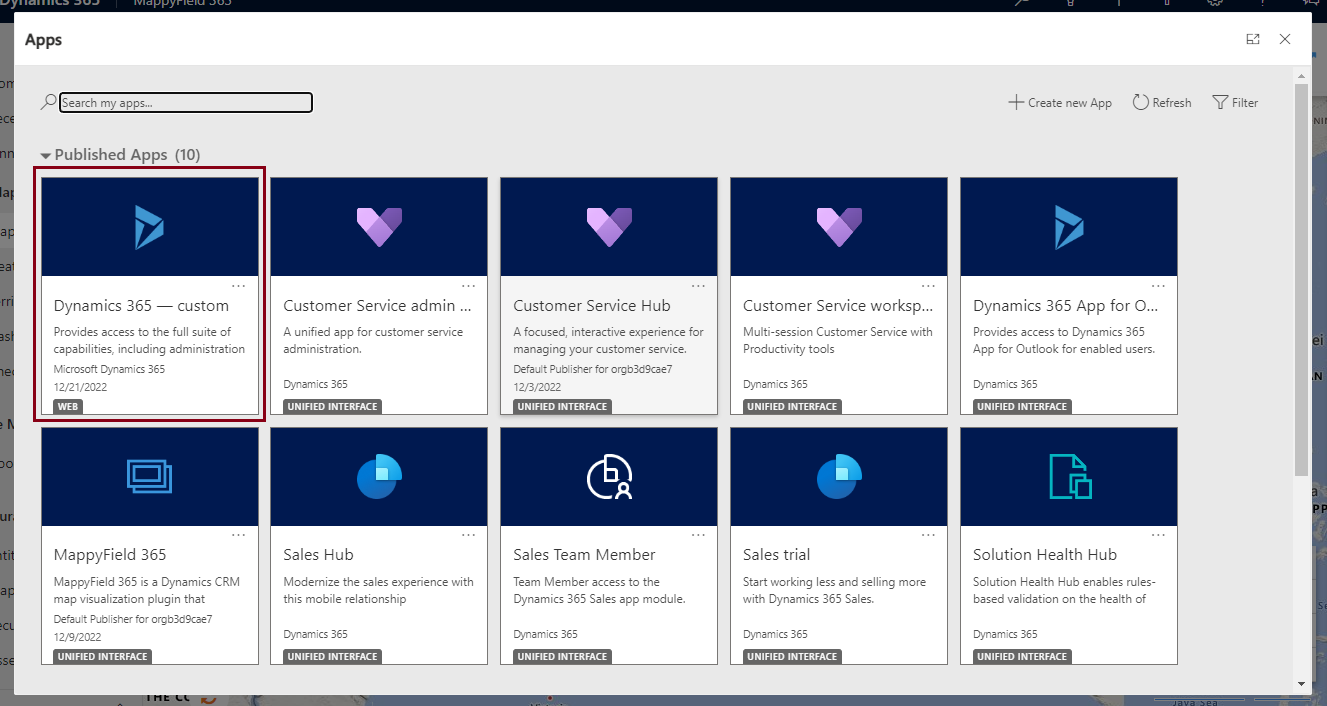Open the Dynamics 365 App for Outlook icon

click(x=1069, y=227)
